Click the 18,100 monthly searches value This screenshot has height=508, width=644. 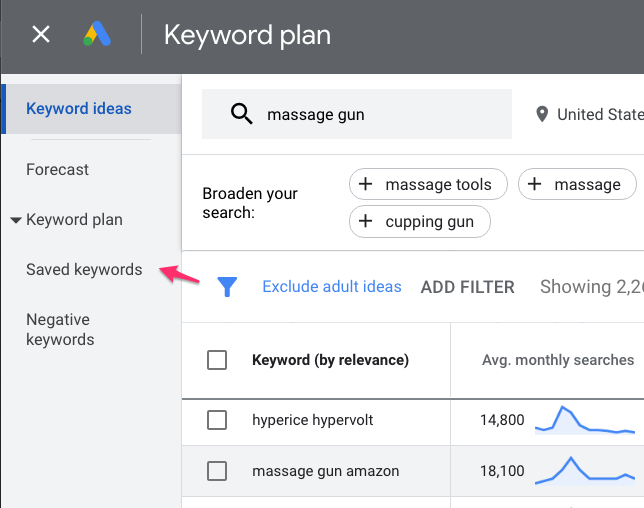pos(502,471)
